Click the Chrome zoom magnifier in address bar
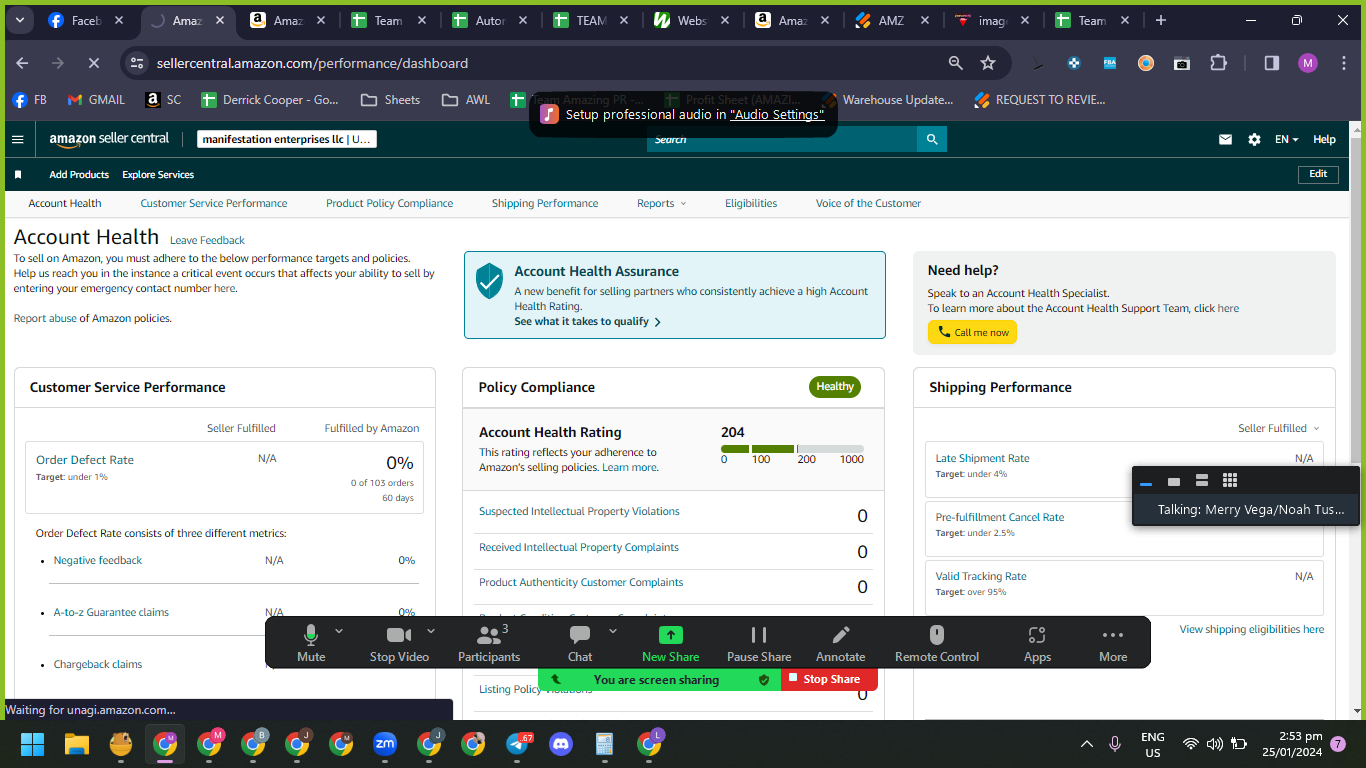 [956, 63]
